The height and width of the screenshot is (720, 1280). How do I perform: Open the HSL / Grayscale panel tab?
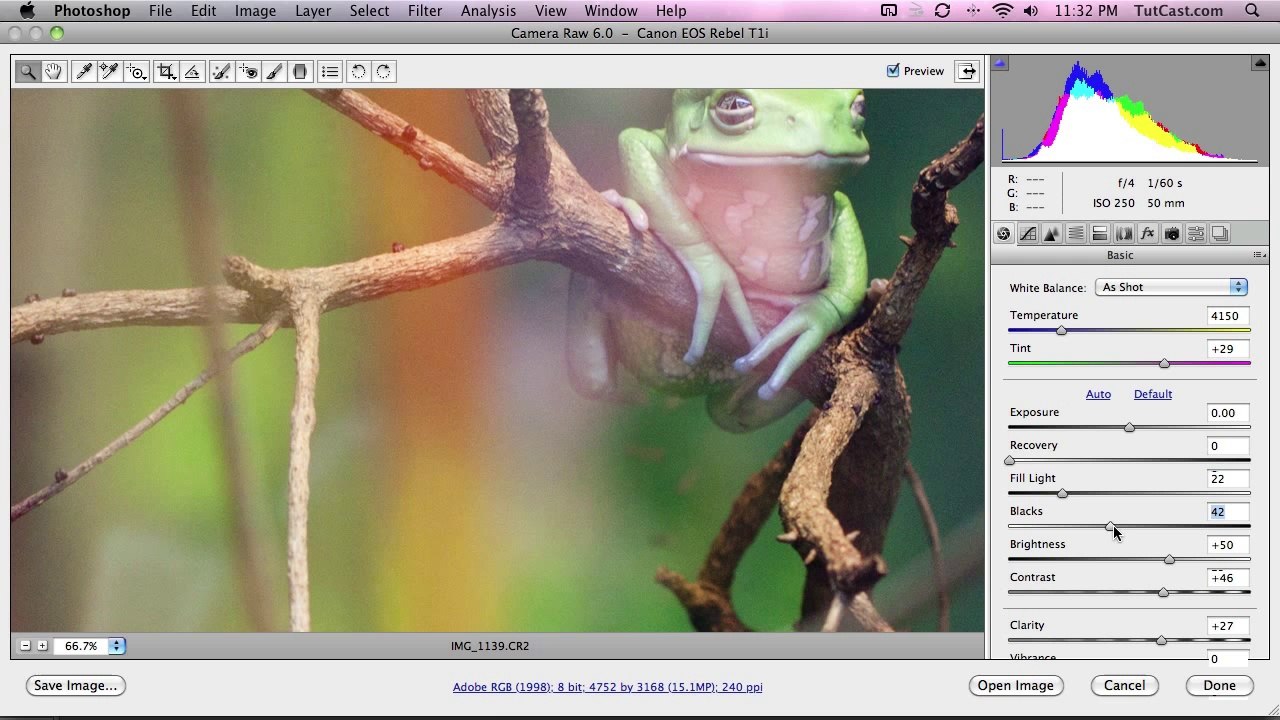click(1076, 234)
